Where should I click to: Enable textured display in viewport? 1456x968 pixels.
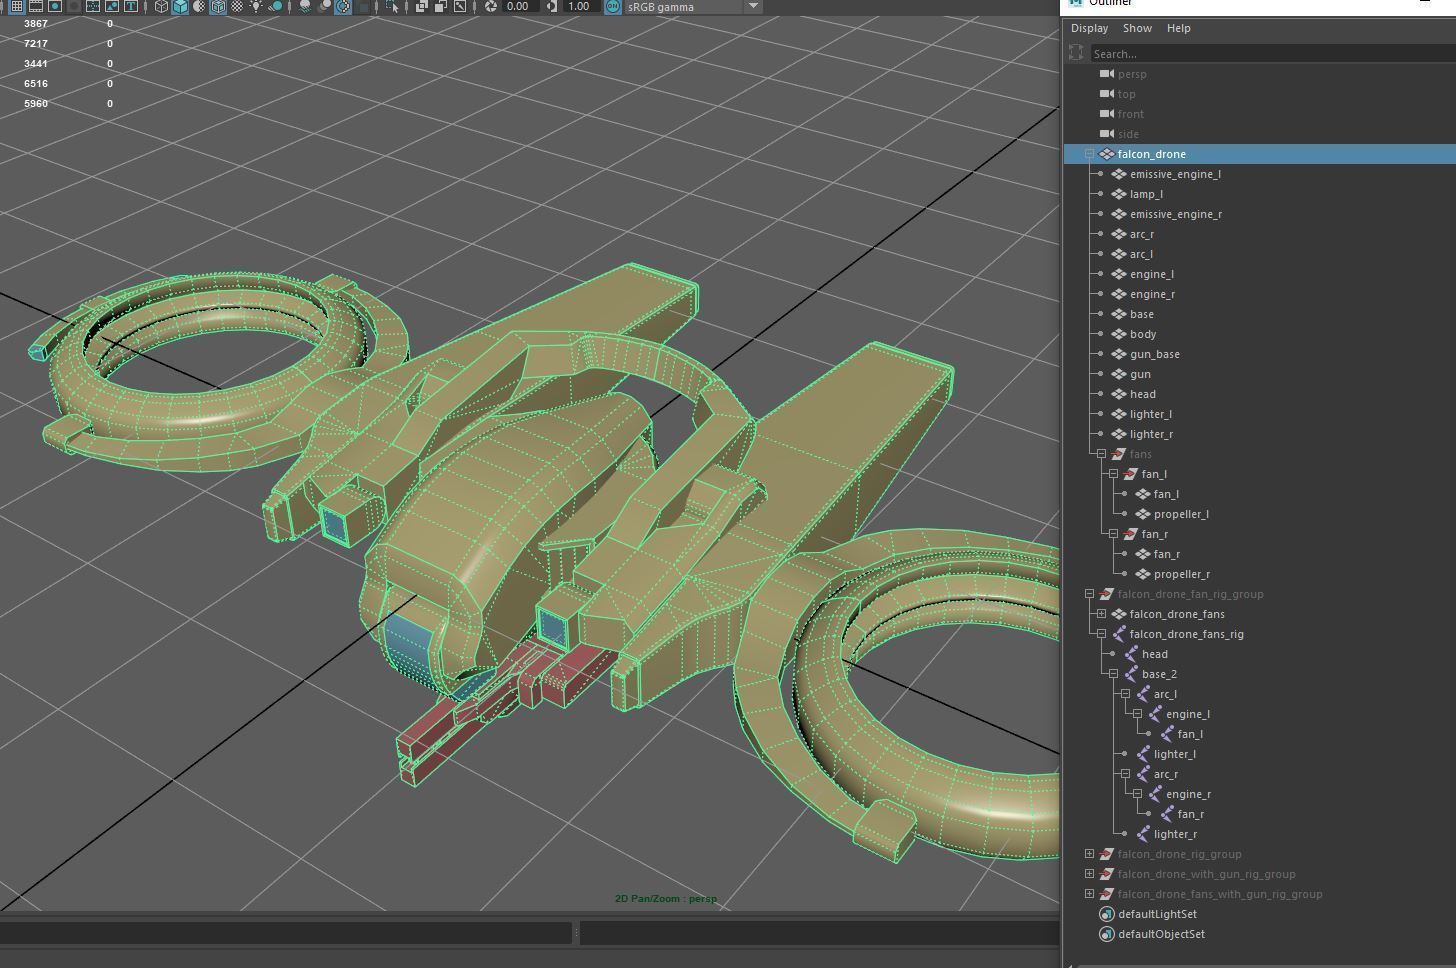click(x=237, y=6)
